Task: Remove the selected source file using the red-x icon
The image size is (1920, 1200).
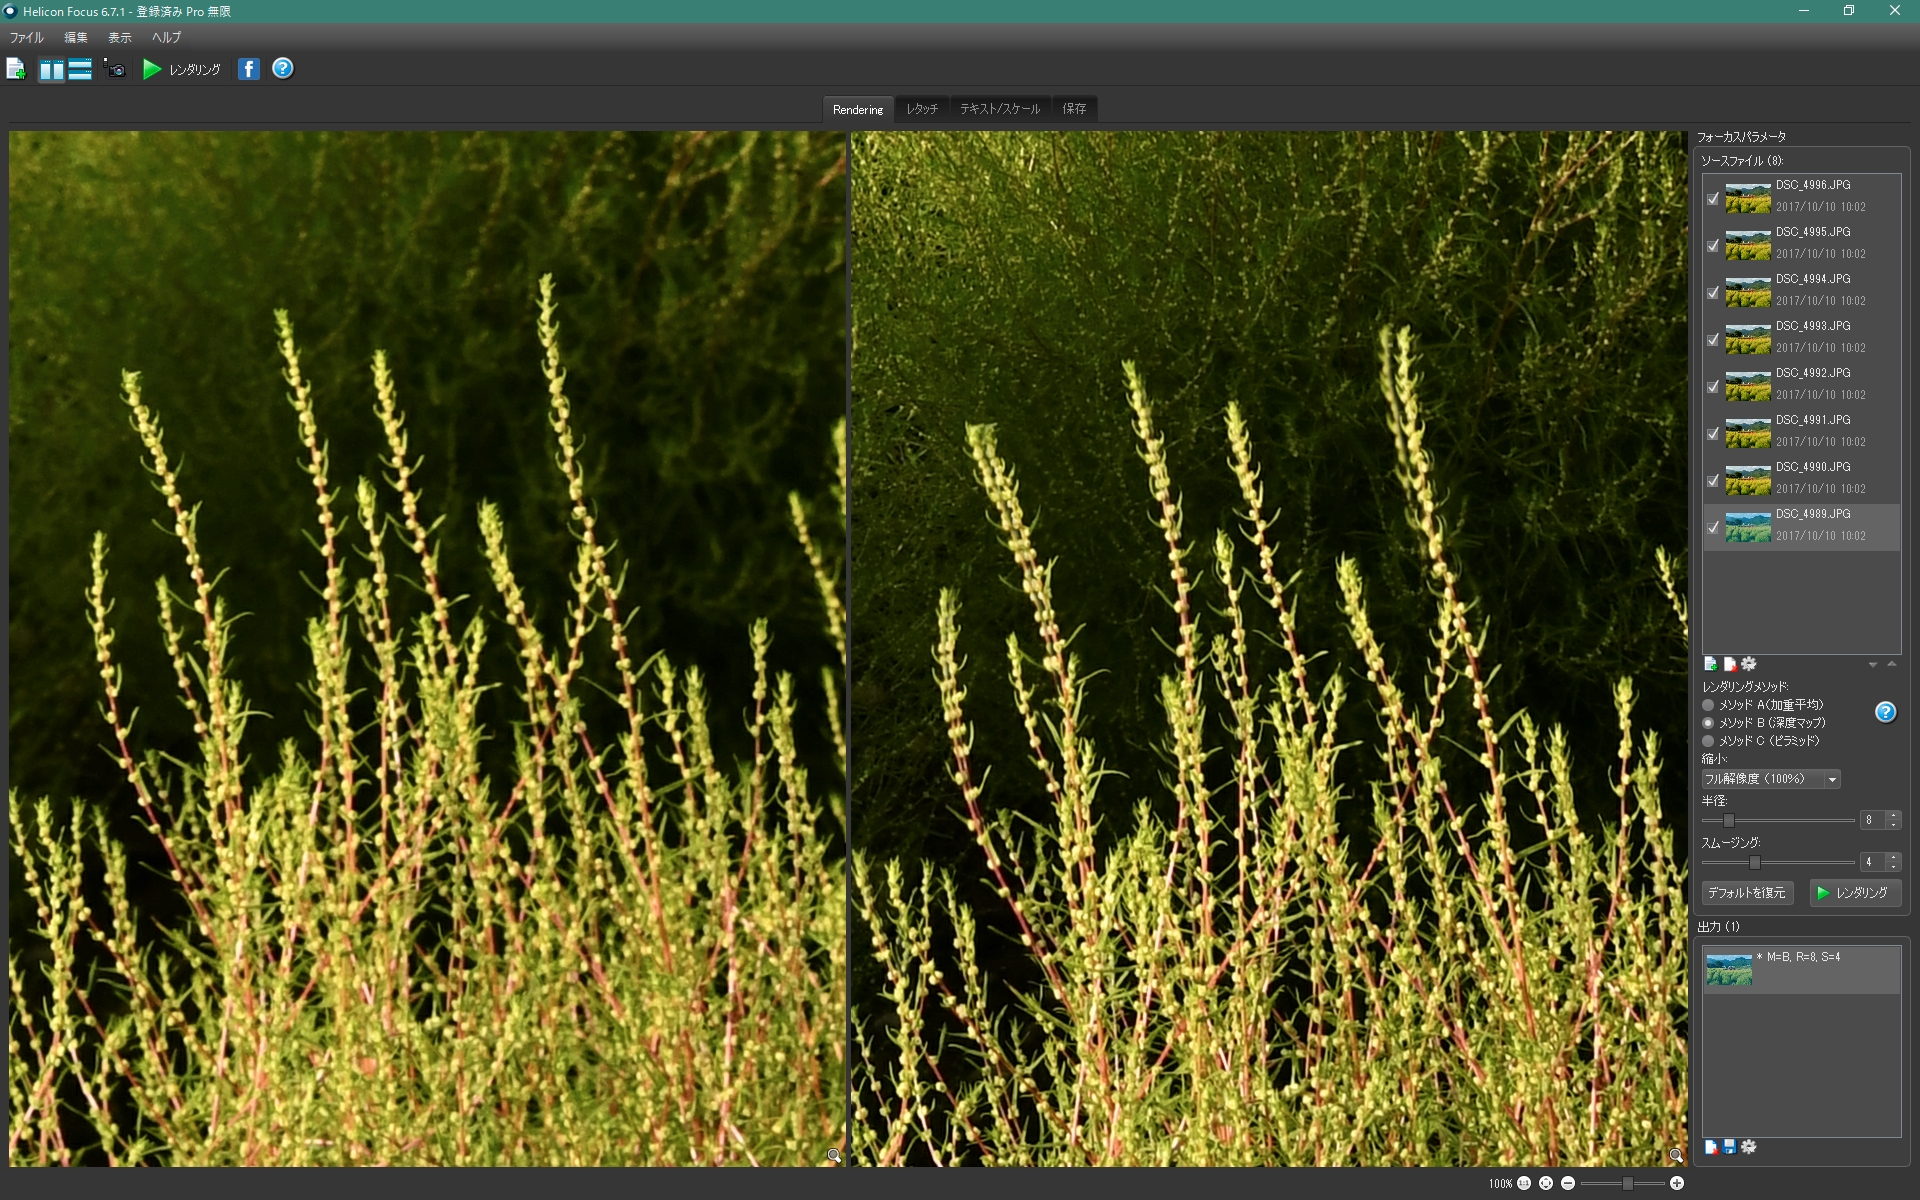Action: coord(1729,664)
